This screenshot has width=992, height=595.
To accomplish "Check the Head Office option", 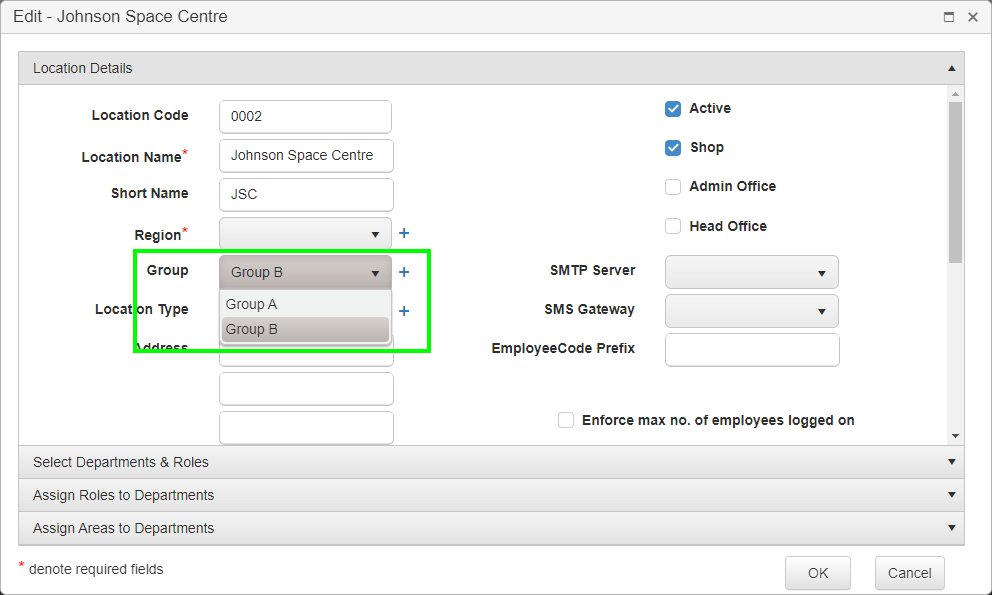I will 673,226.
